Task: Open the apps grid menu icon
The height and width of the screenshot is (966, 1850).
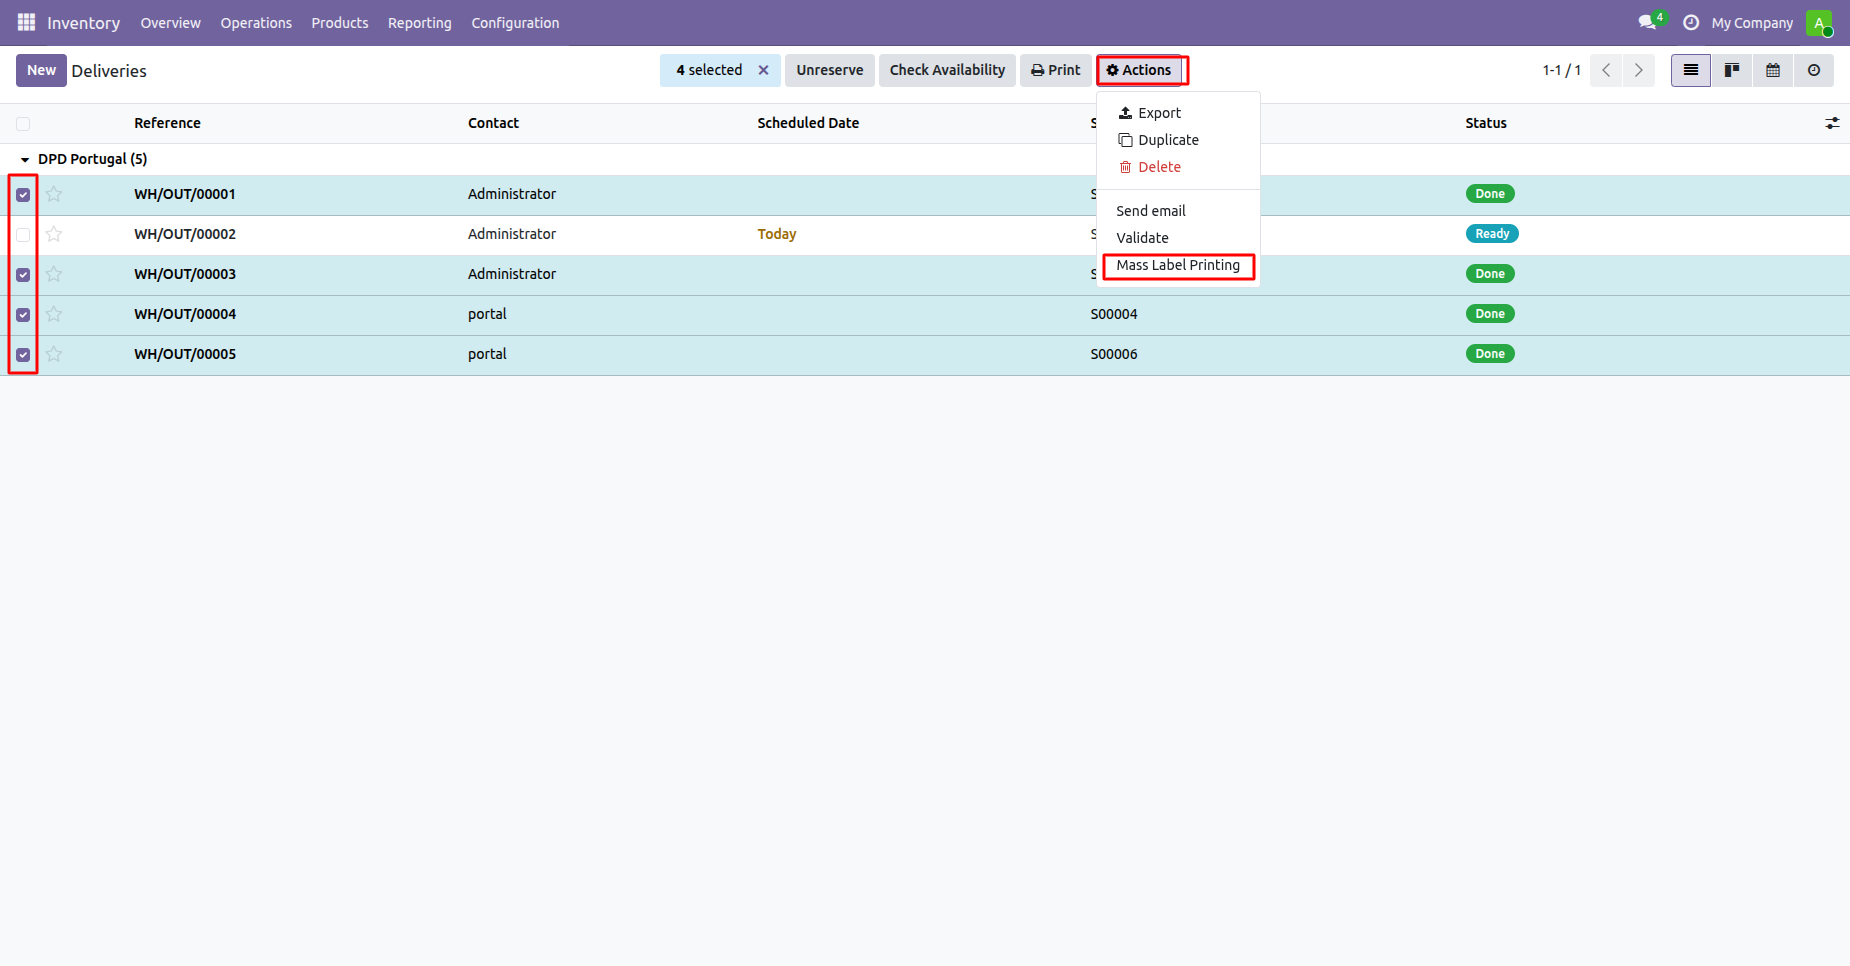Action: 26,22
